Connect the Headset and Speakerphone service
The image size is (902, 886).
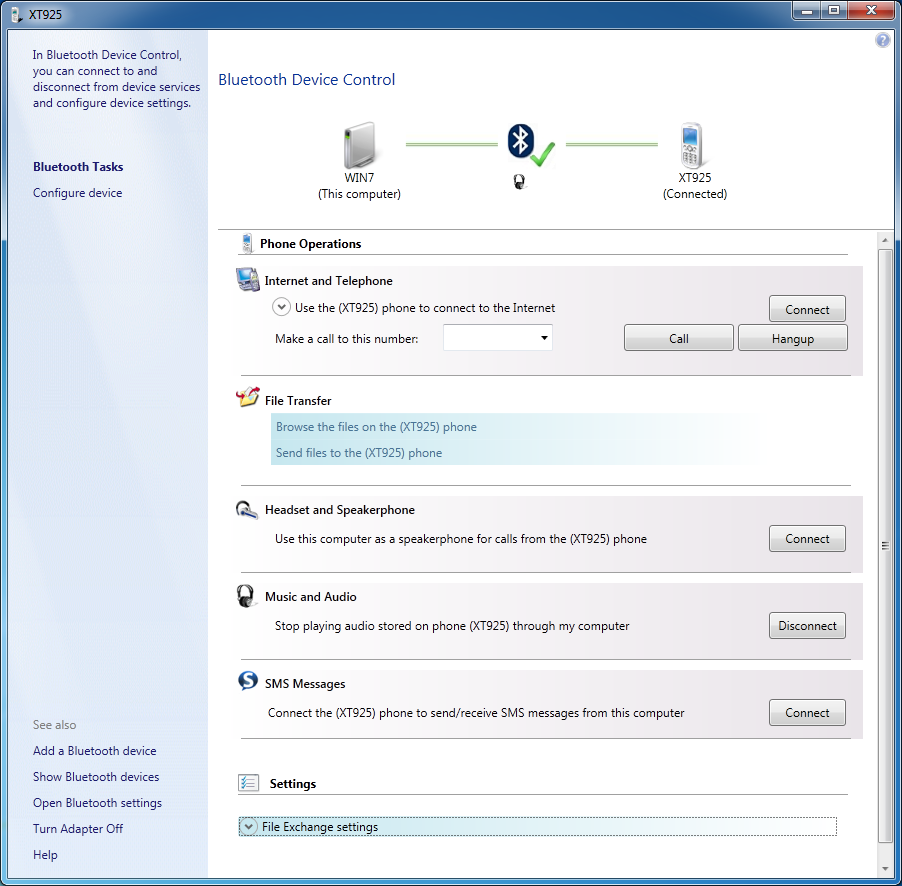807,539
